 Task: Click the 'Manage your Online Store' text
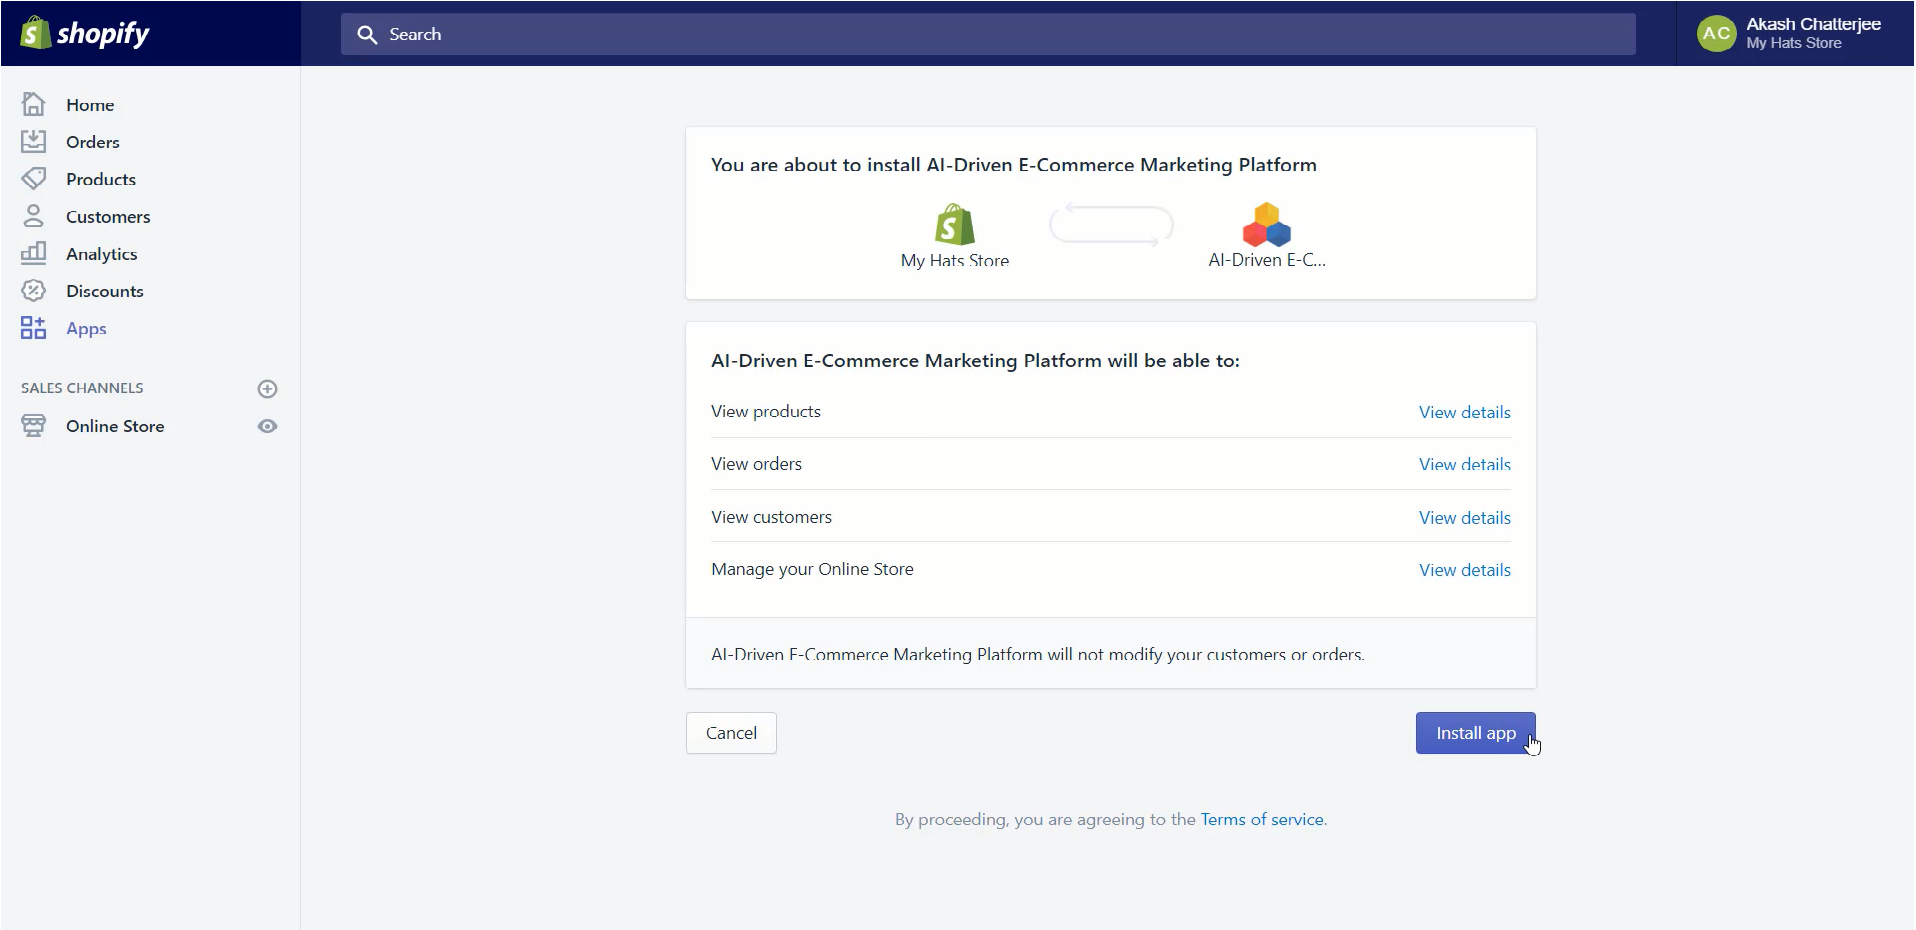pos(812,569)
